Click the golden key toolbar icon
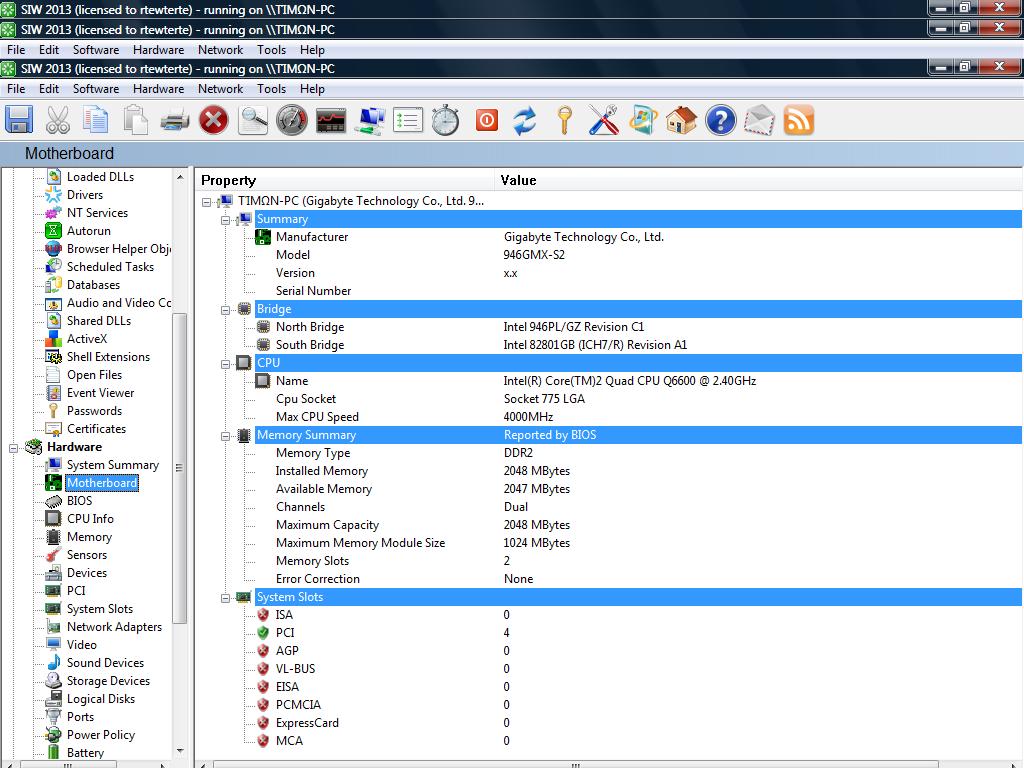This screenshot has height=768, width=1024. click(565, 120)
